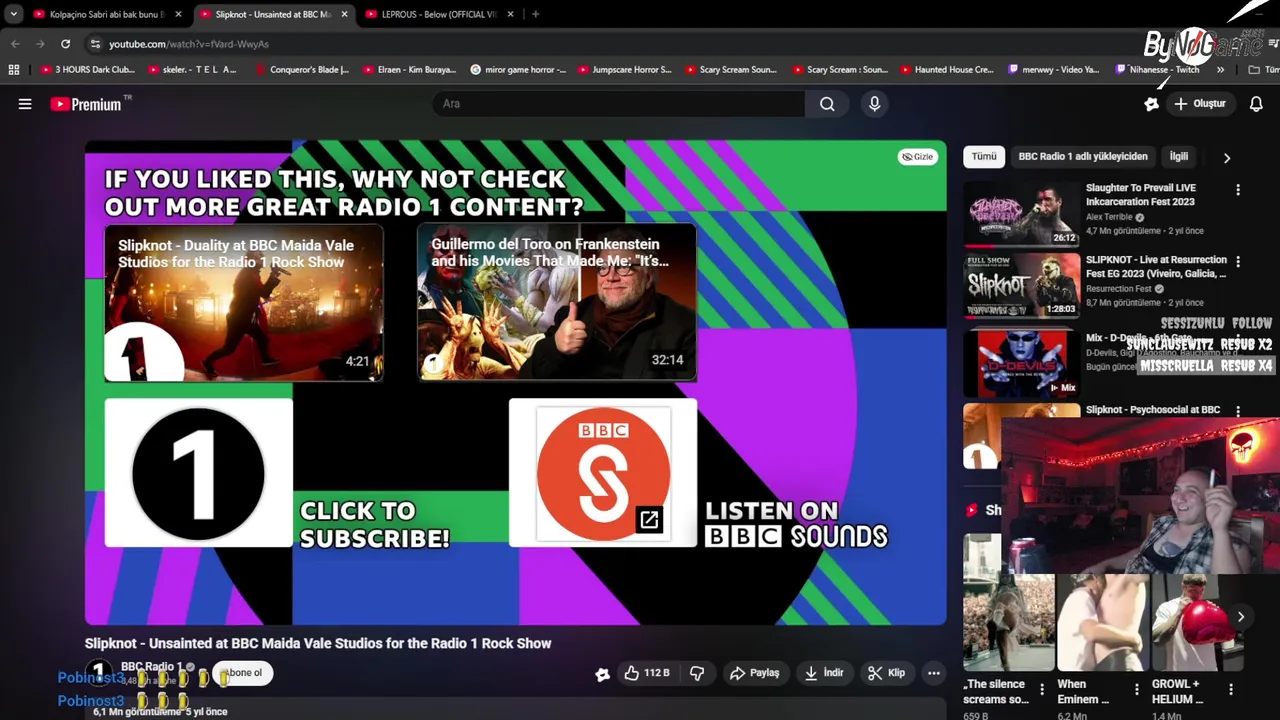Select the Slipknot - Unsainted browser tab

272,14
